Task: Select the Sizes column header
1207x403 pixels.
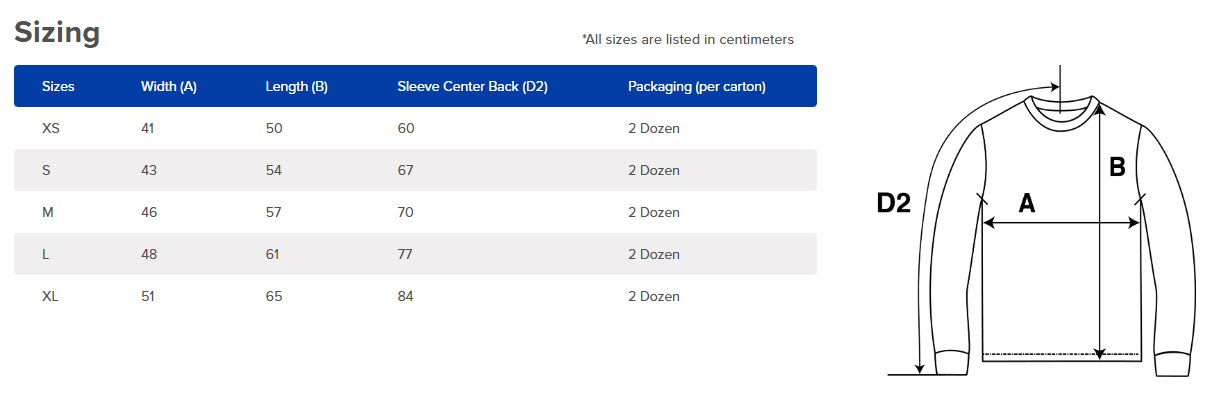Action: 58,86
